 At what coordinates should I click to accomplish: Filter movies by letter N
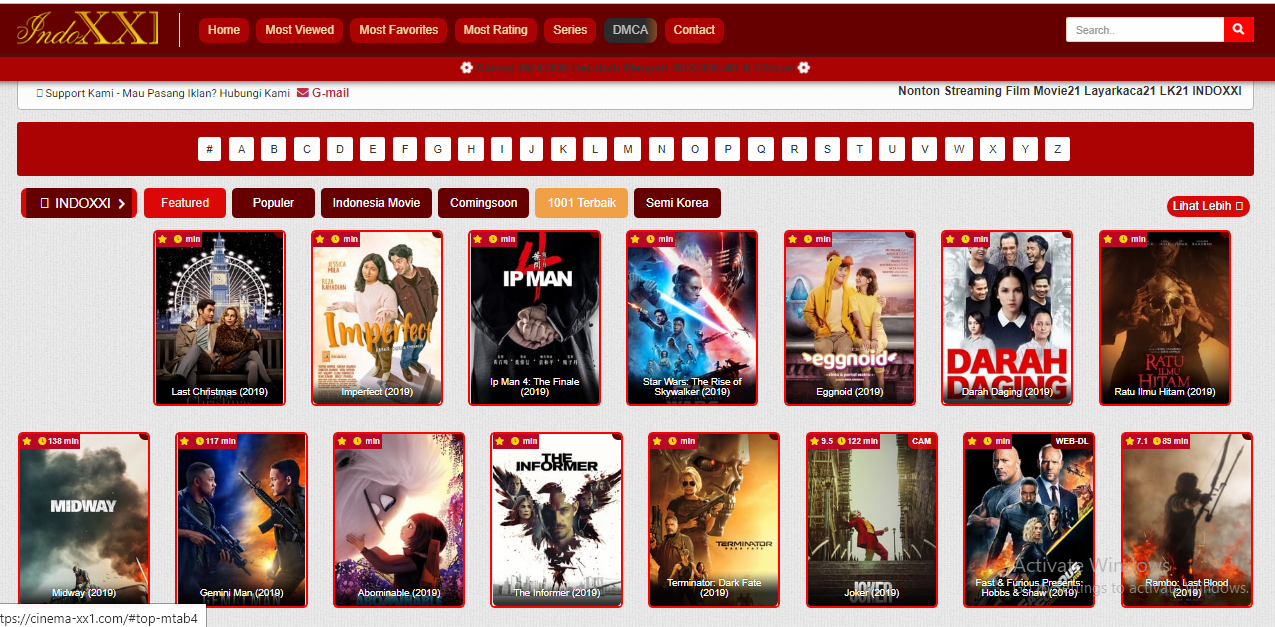(x=661, y=150)
